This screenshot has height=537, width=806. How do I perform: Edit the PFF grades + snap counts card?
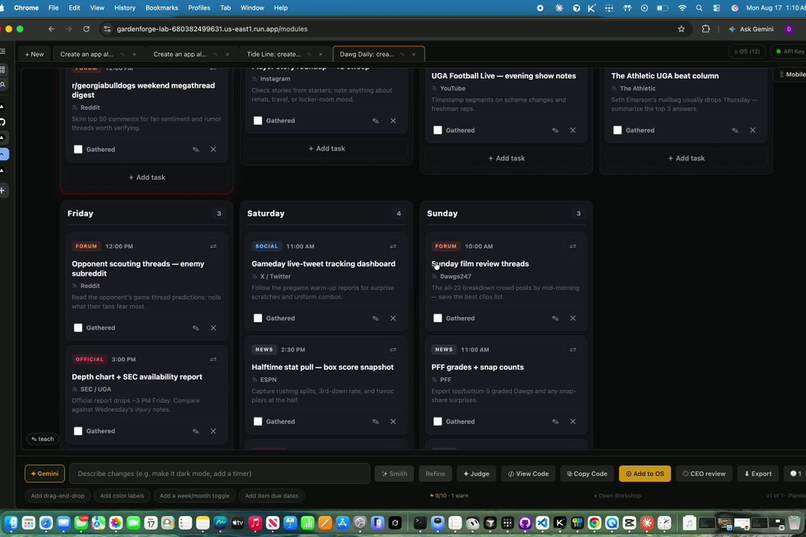(x=555, y=422)
